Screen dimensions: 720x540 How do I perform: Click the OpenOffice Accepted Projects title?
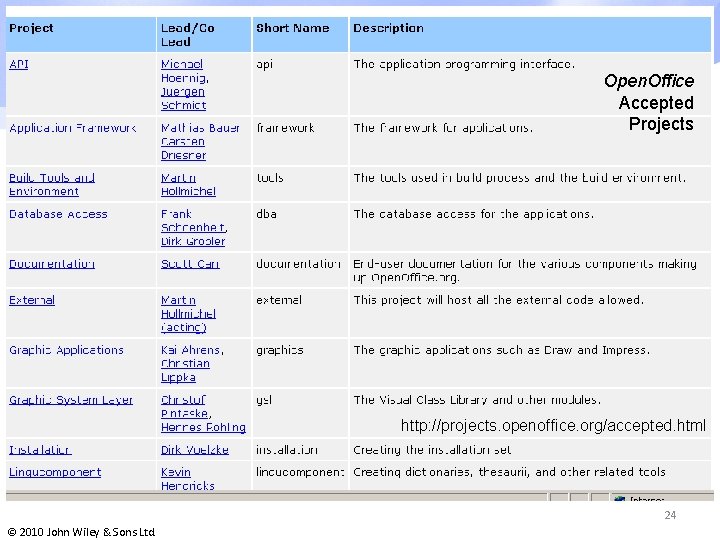pyautogui.click(x=649, y=102)
